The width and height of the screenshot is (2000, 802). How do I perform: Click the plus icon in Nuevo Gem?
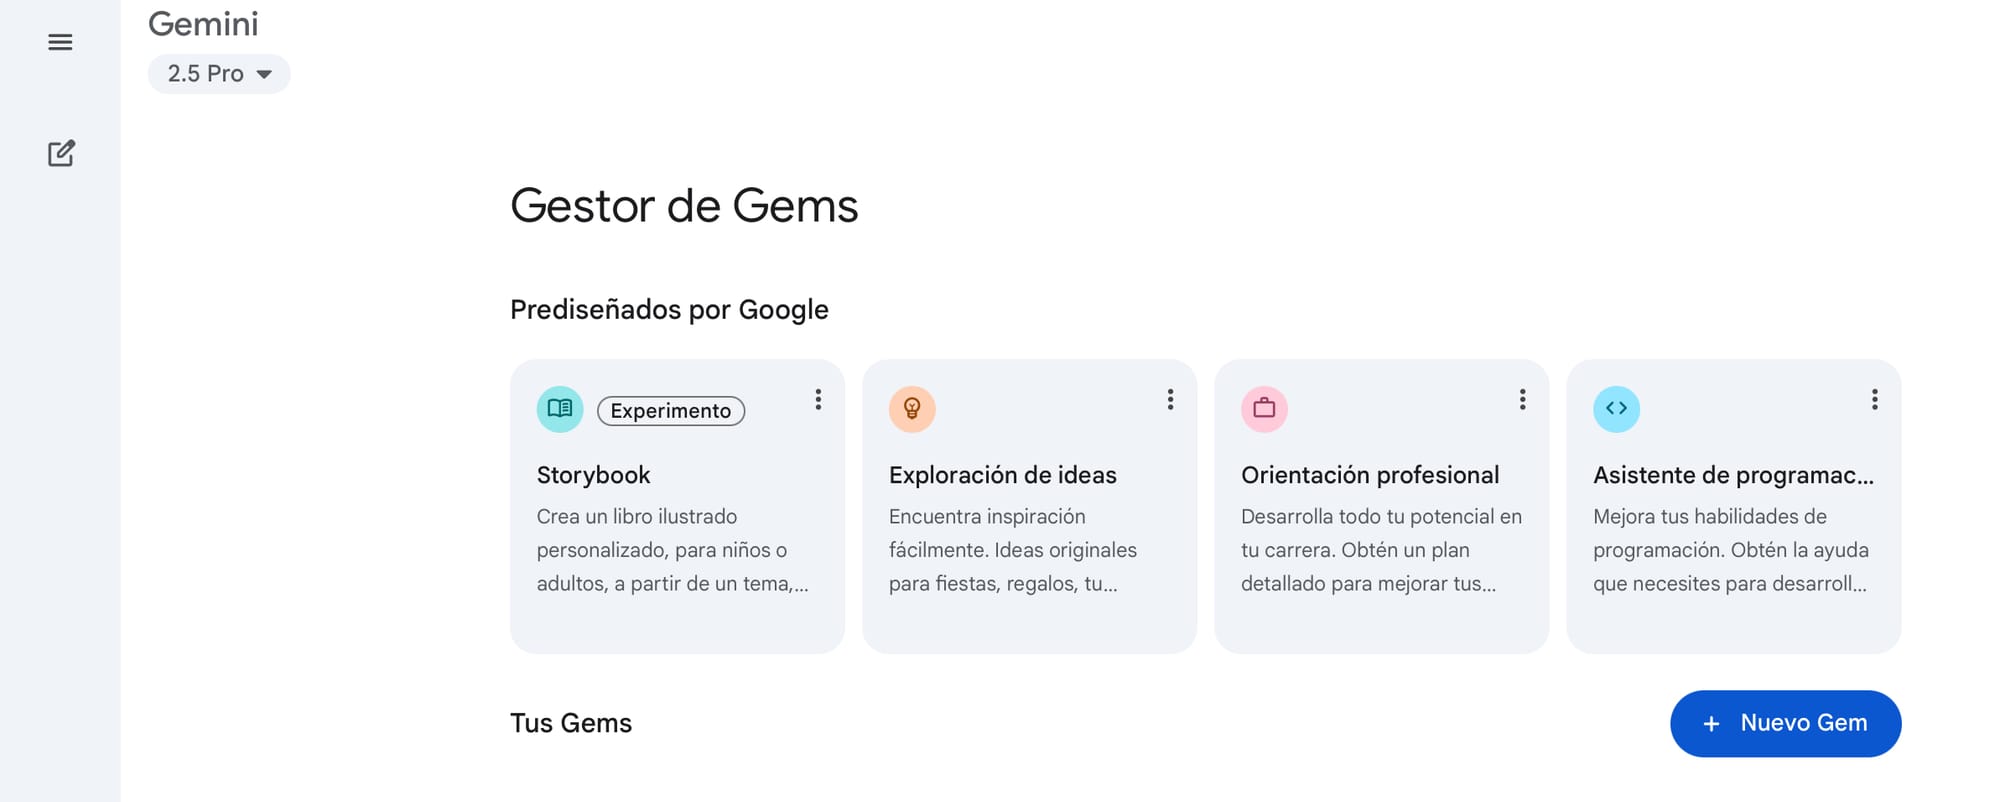point(1711,724)
